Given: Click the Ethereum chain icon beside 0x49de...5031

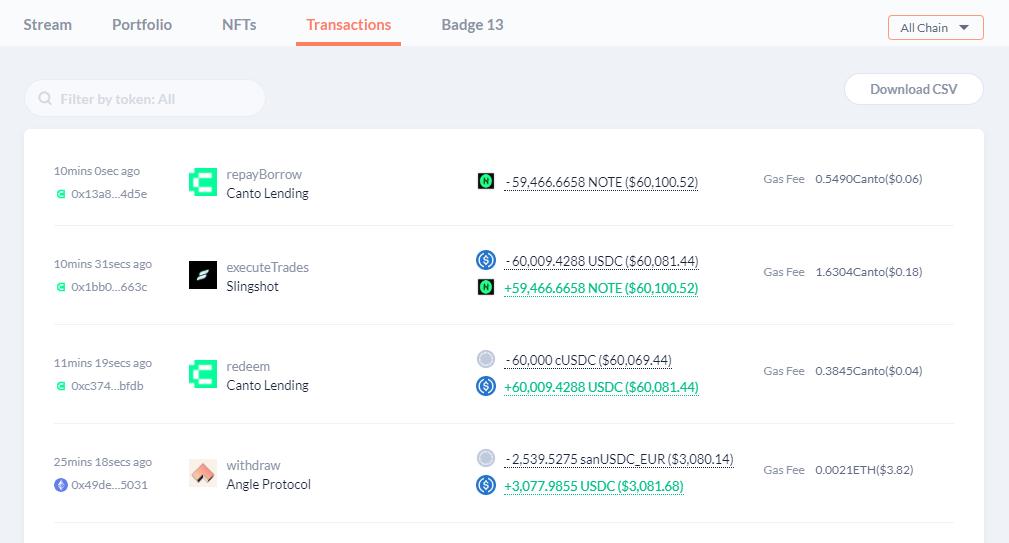Looking at the screenshot, I should (x=61, y=485).
